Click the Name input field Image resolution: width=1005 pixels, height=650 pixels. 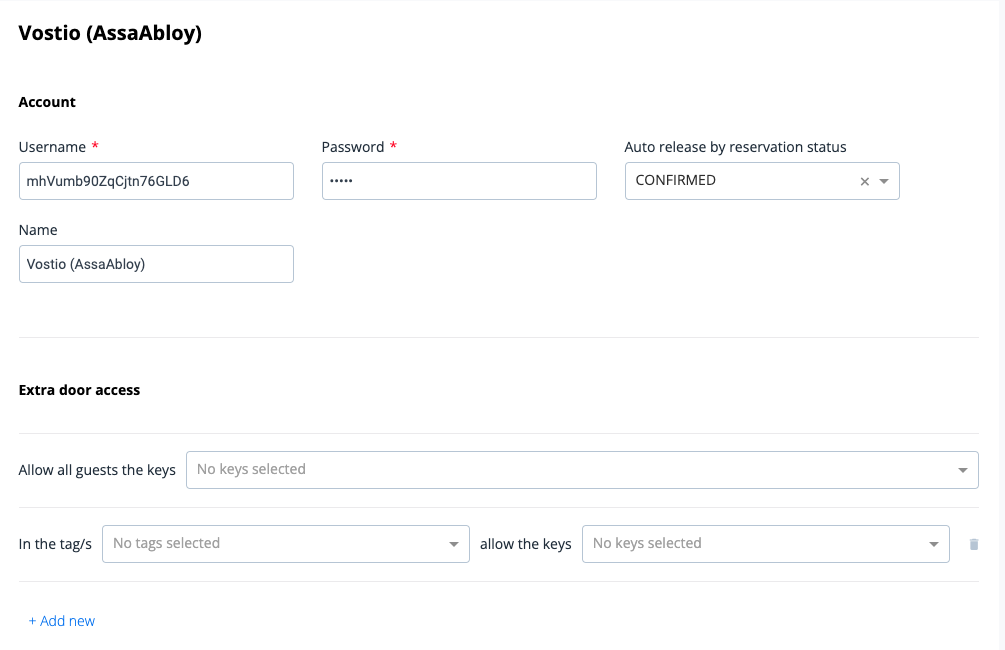coord(156,264)
